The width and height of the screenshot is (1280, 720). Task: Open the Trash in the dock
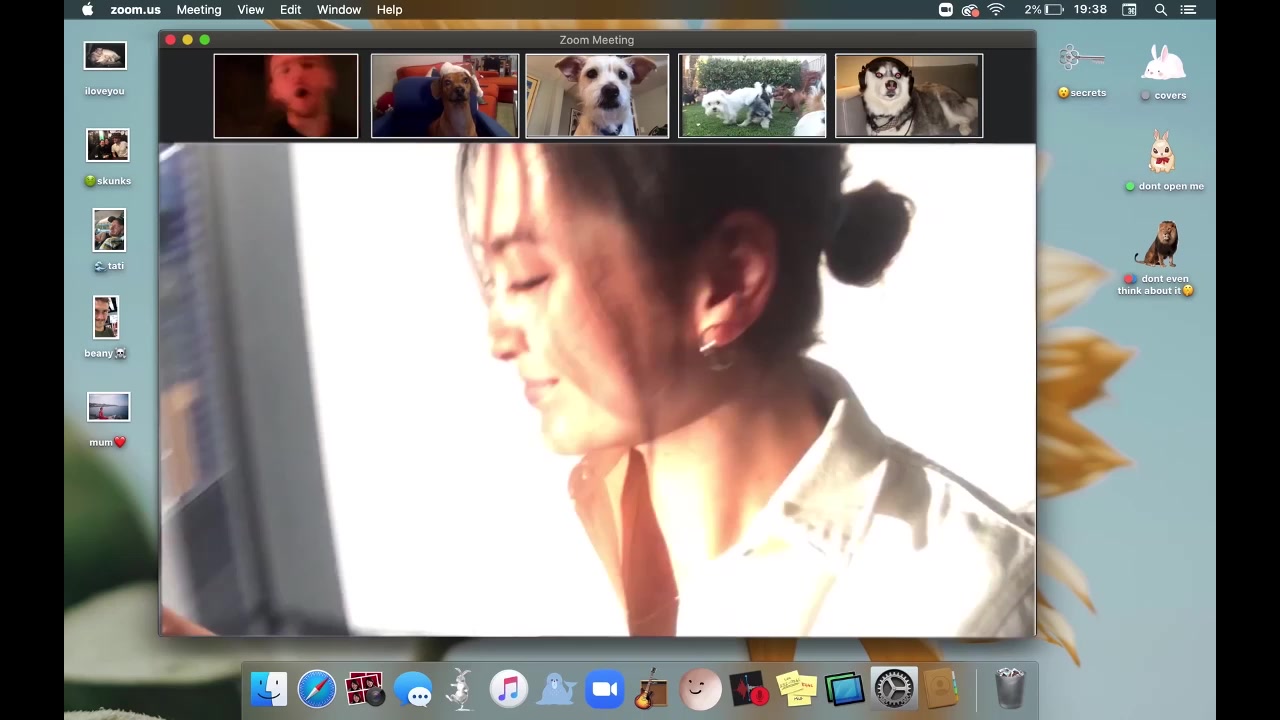(1010, 690)
